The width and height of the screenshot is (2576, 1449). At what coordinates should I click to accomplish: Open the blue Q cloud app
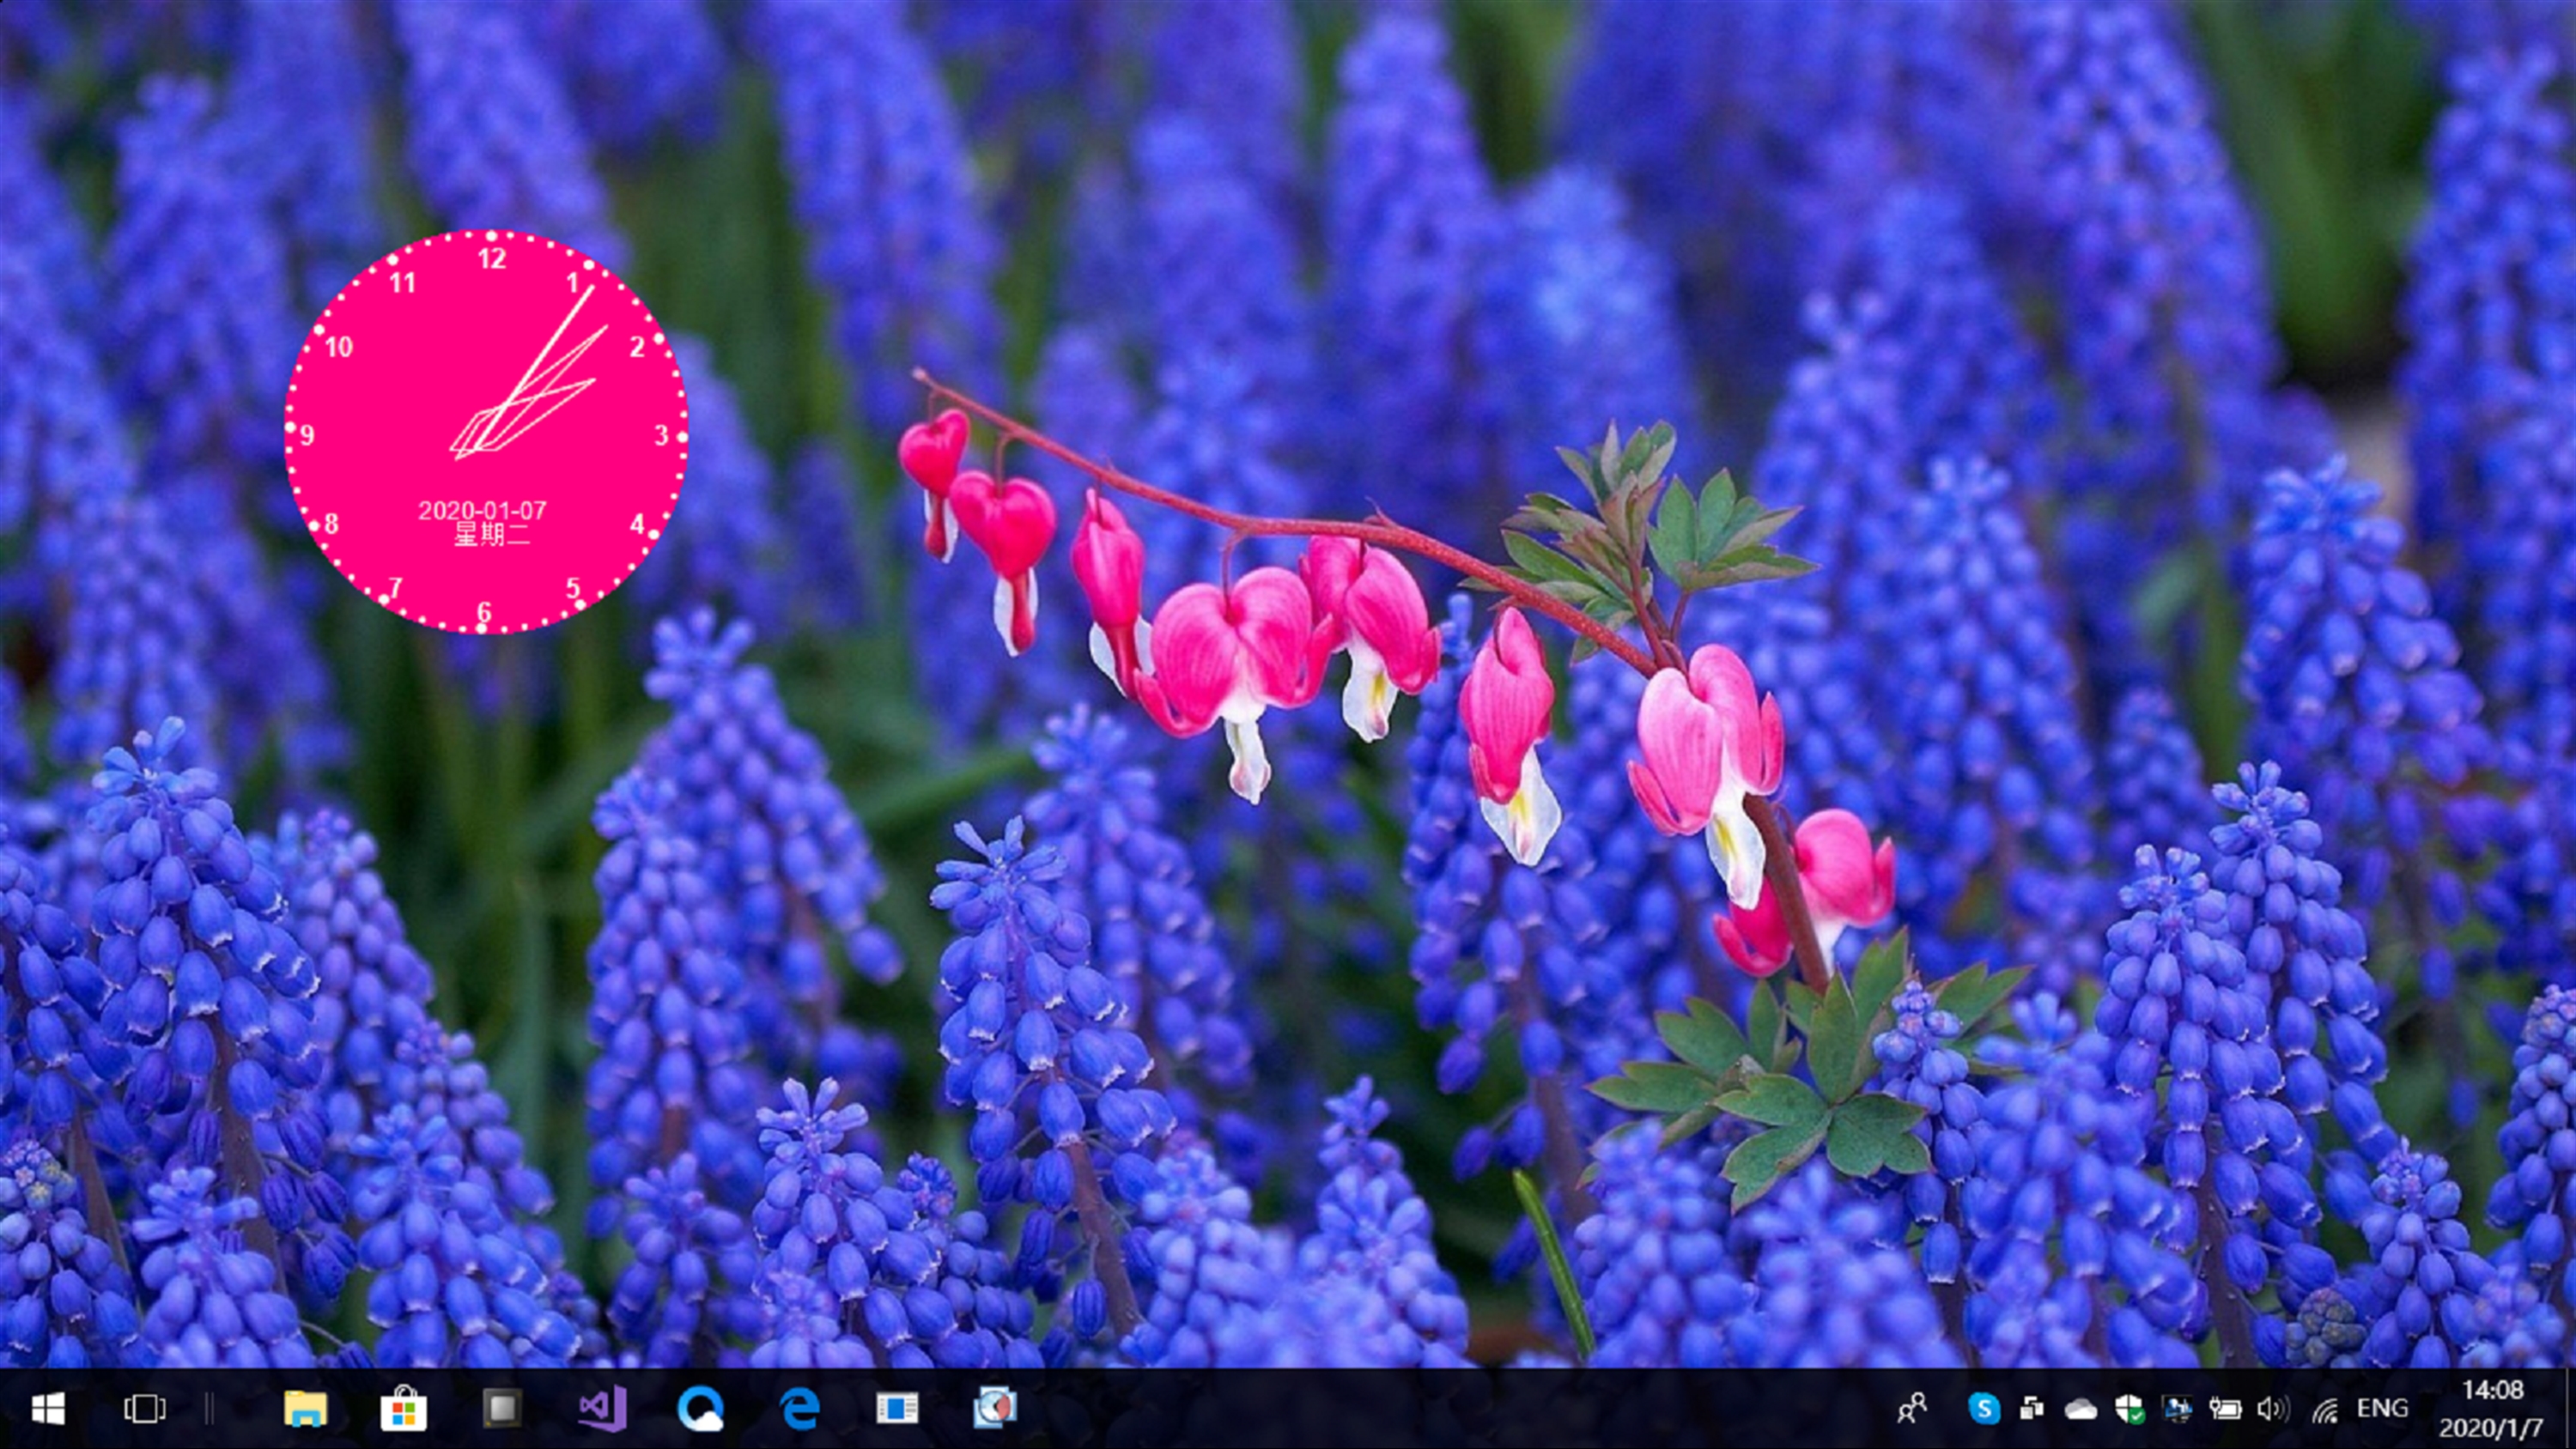700,1409
